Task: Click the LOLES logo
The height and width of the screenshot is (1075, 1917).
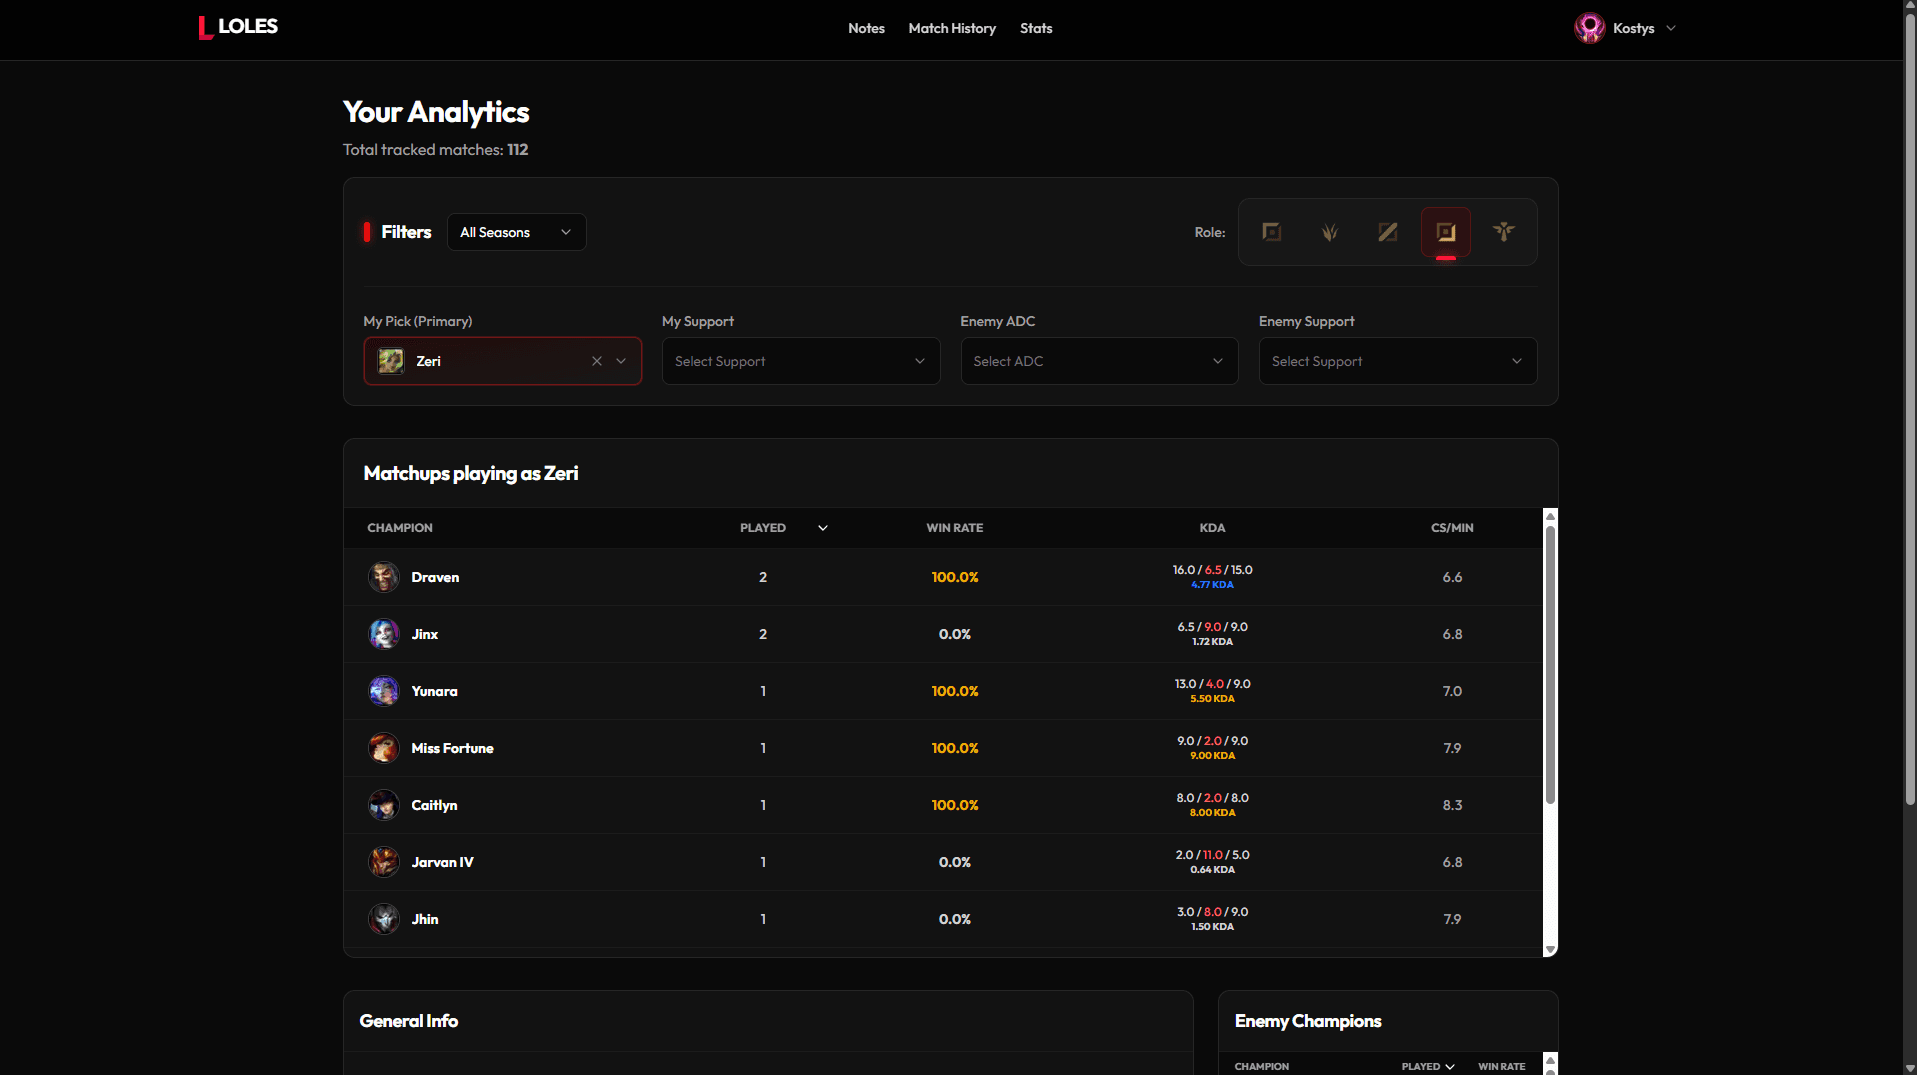Action: (238, 27)
